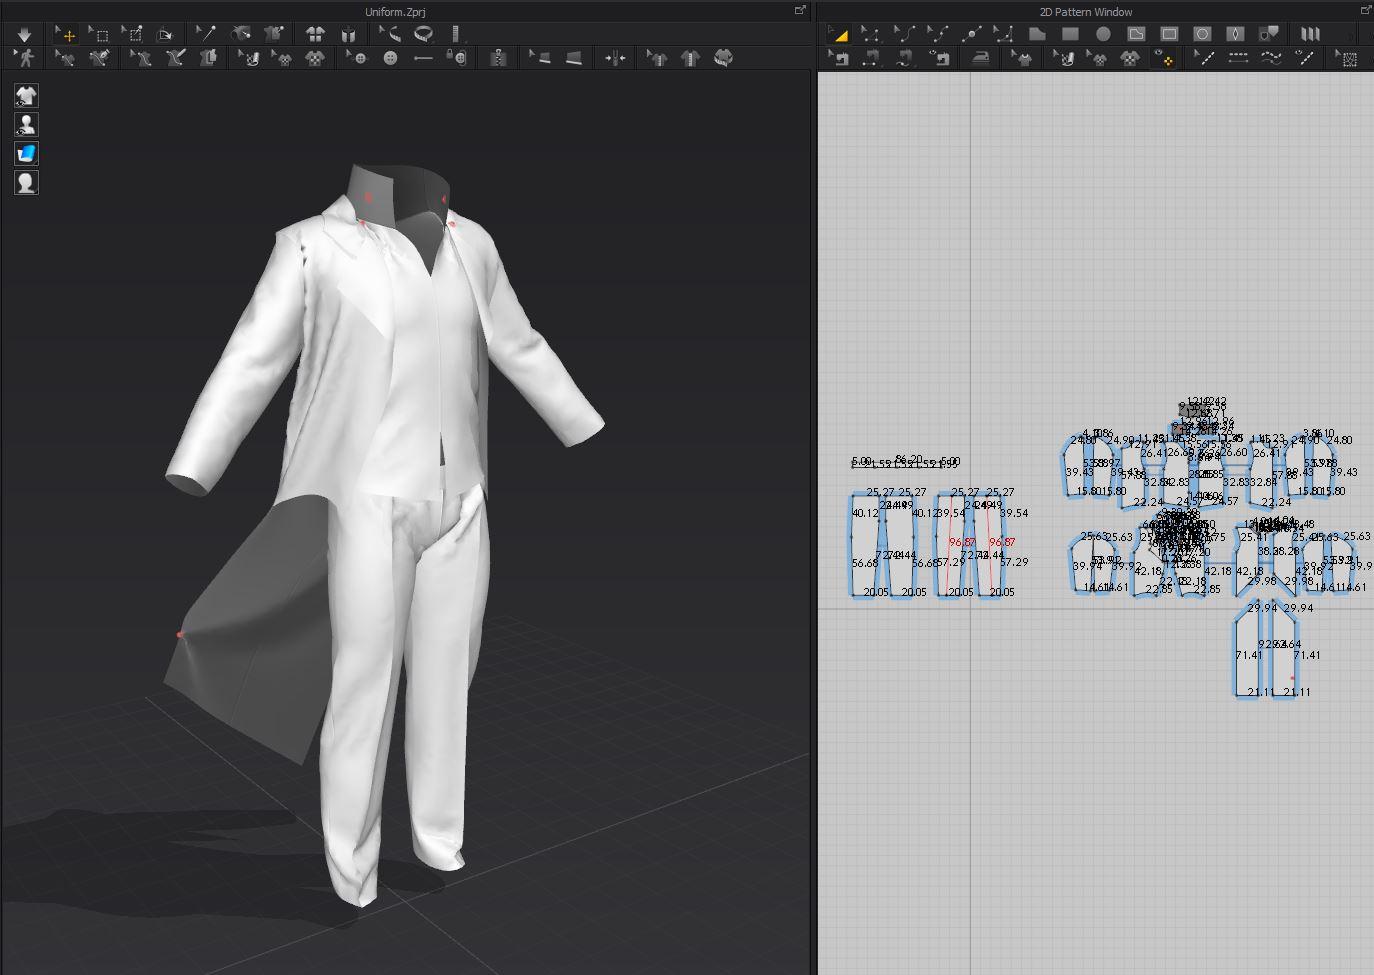
Task: Toggle Show Sewing eye icon
Action: [x=939, y=58]
